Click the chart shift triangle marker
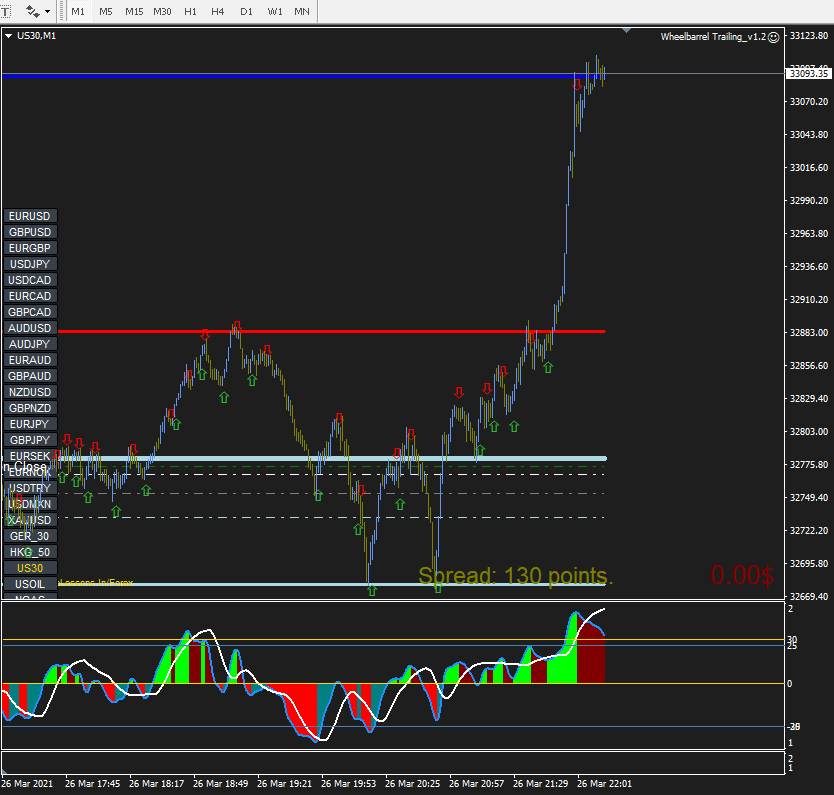The height and width of the screenshot is (795, 834). (x=627, y=30)
